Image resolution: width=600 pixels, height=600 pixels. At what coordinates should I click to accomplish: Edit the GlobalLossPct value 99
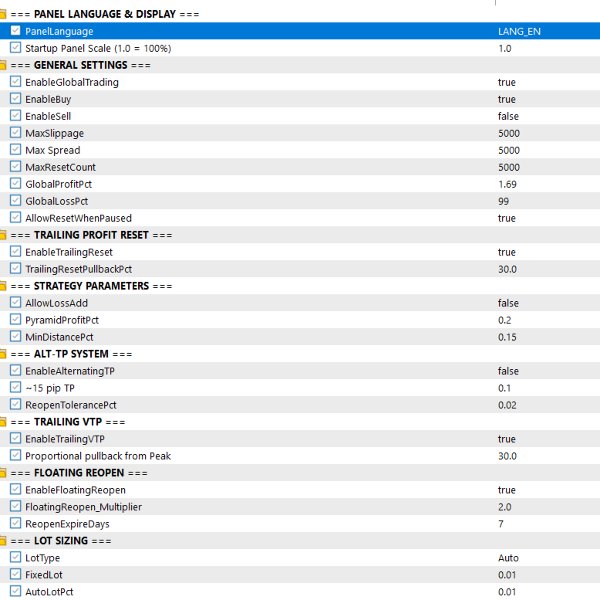[504, 201]
